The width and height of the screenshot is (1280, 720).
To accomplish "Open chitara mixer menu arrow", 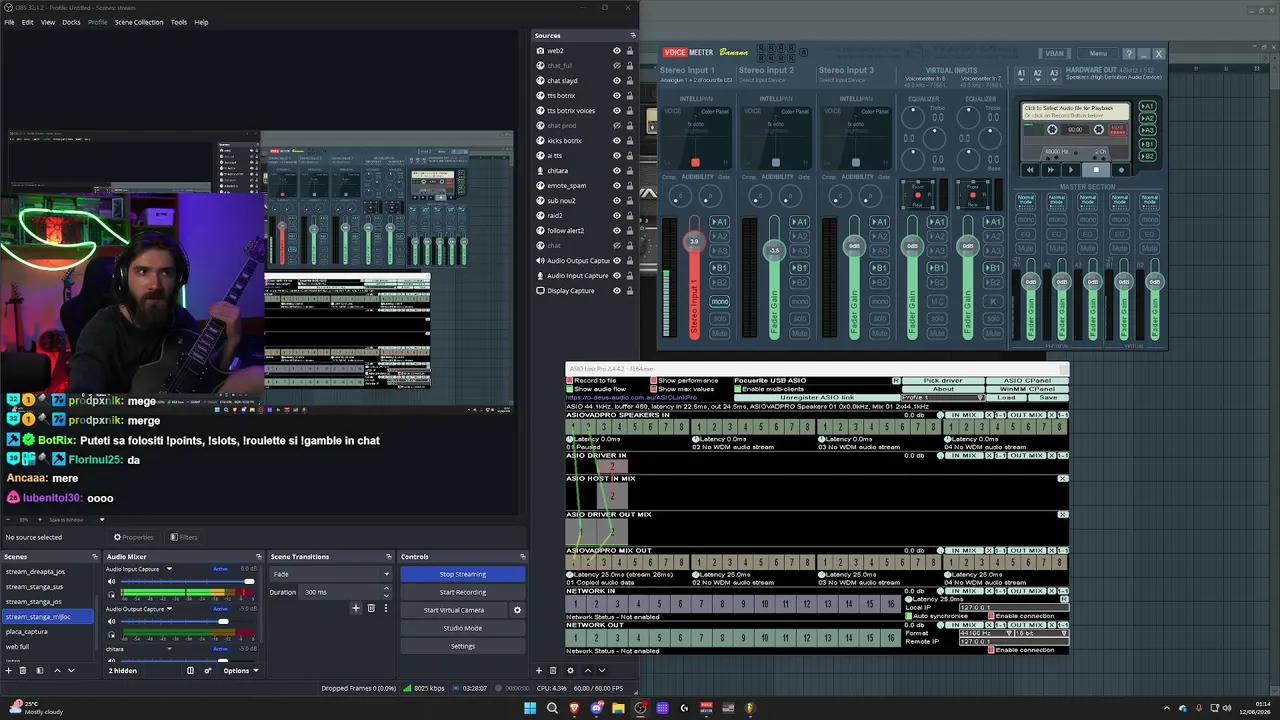I will pyautogui.click(x=169, y=649).
